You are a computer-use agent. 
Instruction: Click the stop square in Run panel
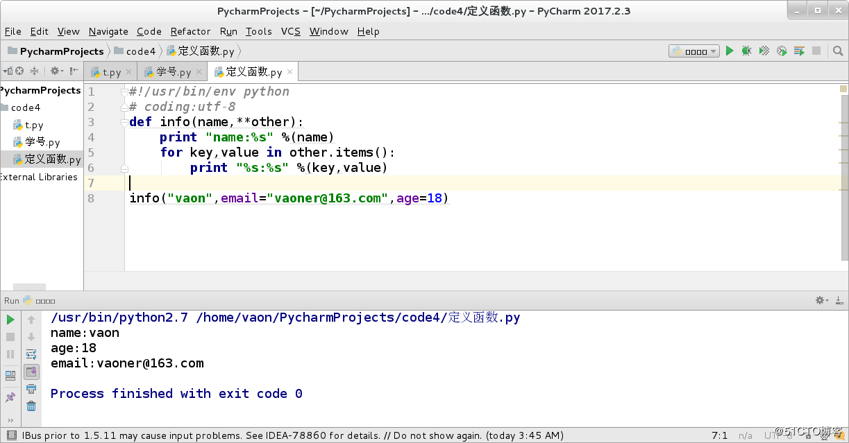(x=10, y=337)
